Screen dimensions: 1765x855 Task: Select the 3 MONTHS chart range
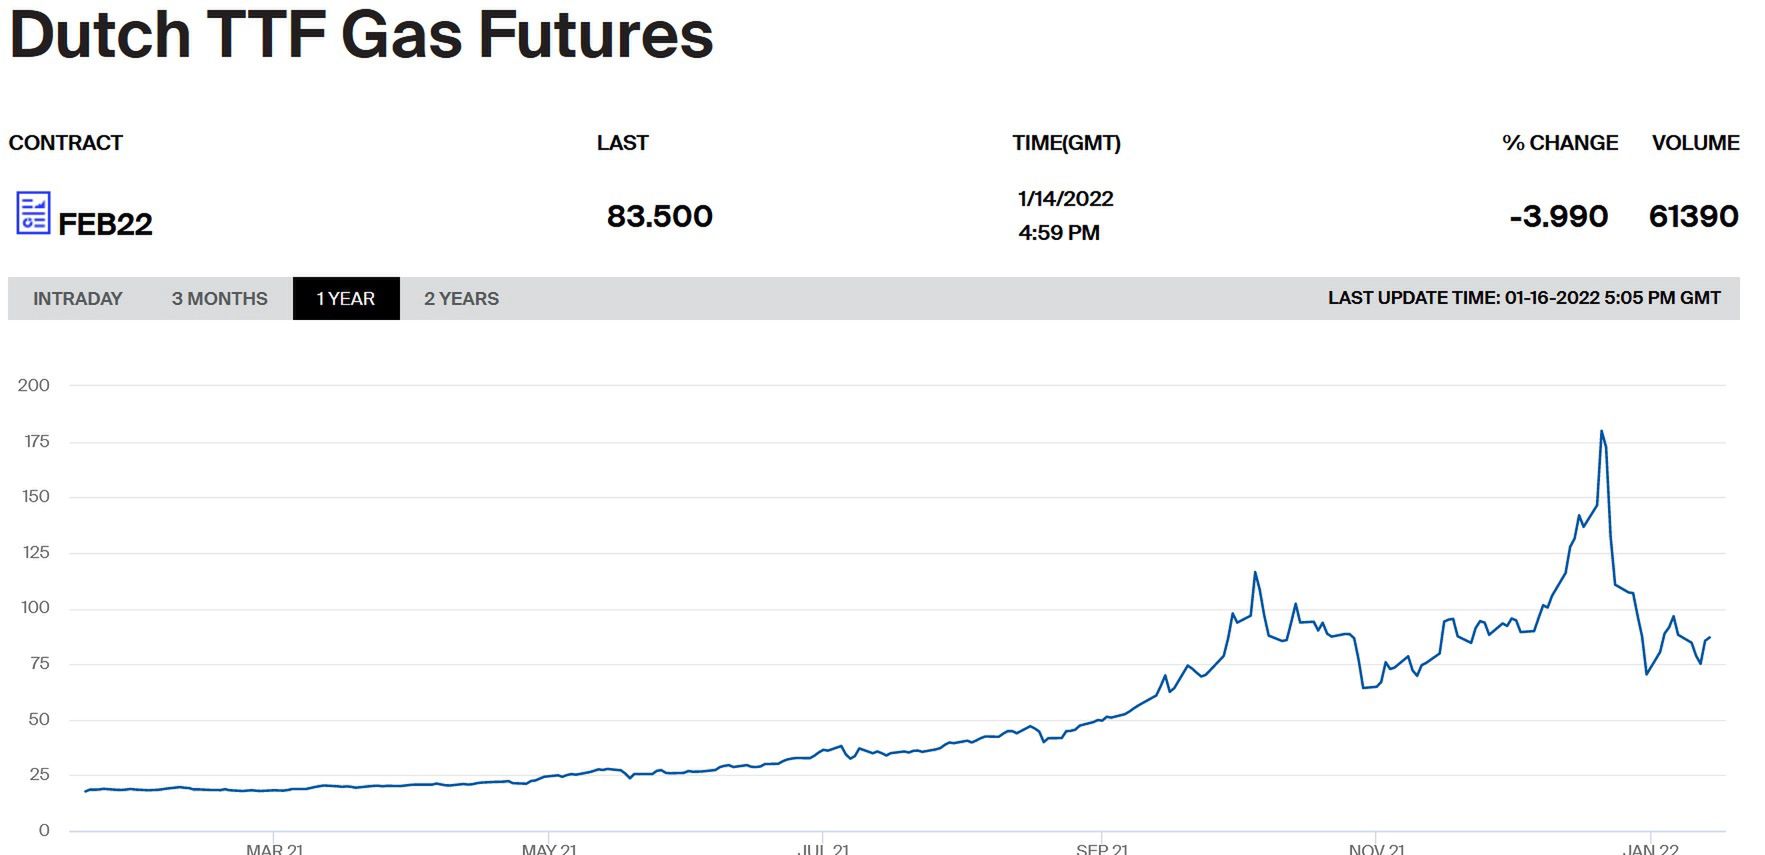coord(219,299)
